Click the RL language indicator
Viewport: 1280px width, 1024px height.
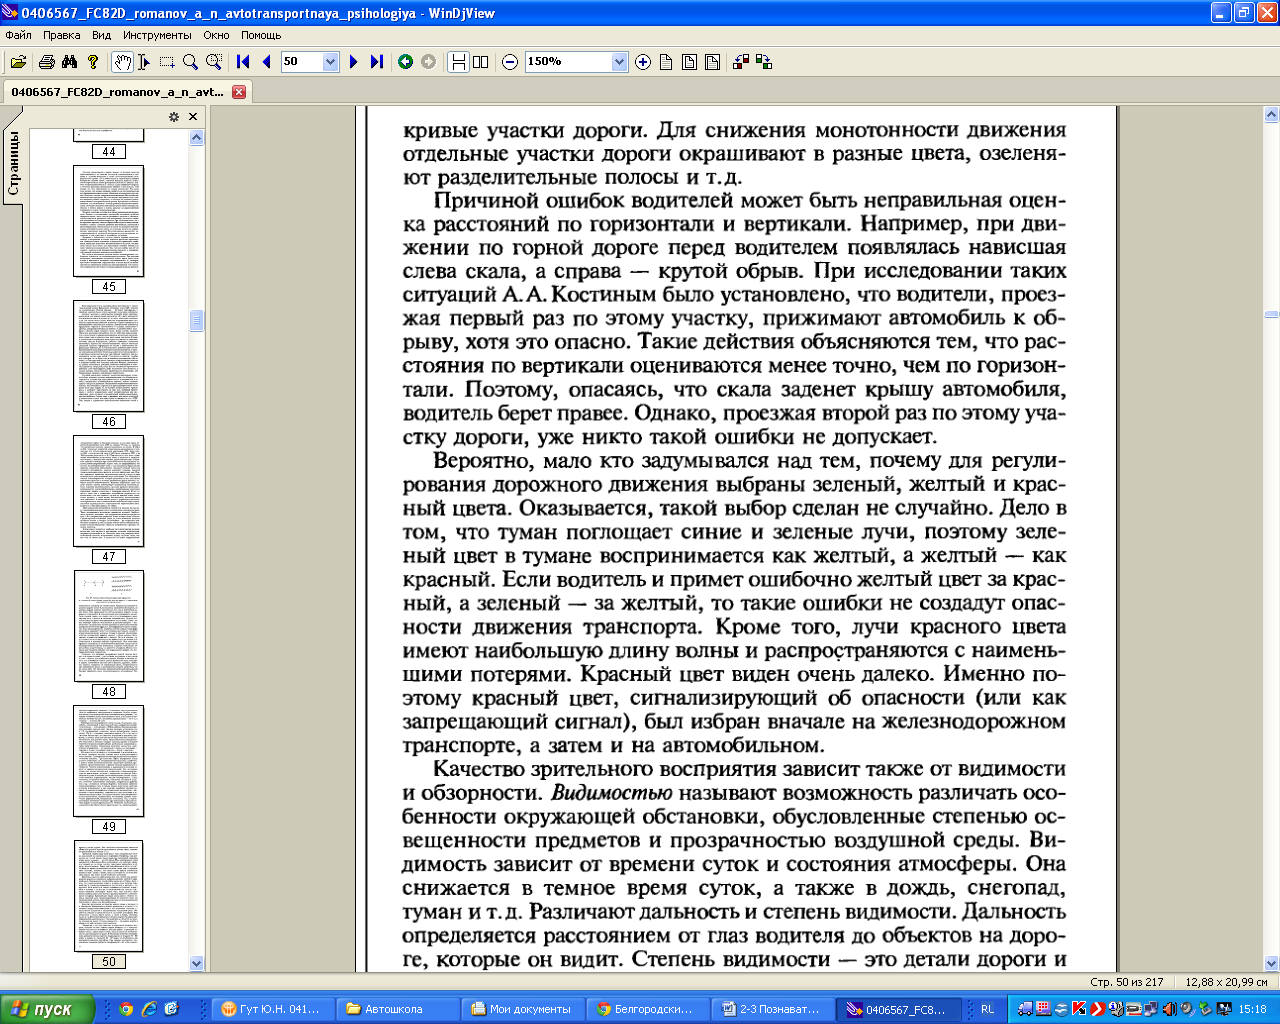(987, 1009)
